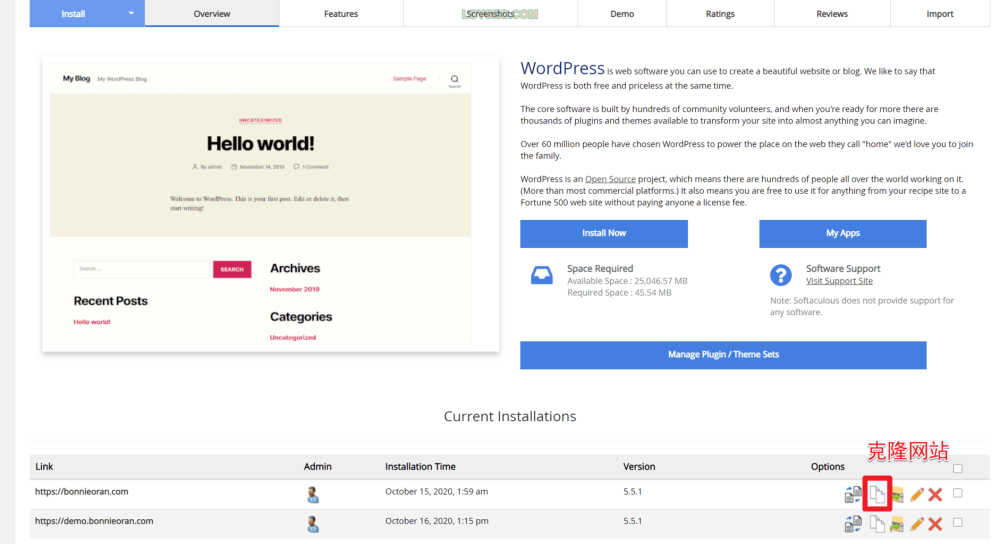Open Manage Plugin / Theme Sets
Image resolution: width=1000 pixels, height=544 pixels.
pyautogui.click(x=723, y=355)
